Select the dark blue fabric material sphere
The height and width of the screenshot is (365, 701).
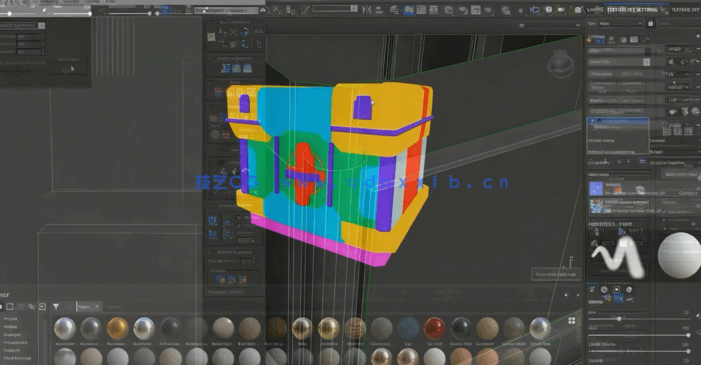(408, 328)
